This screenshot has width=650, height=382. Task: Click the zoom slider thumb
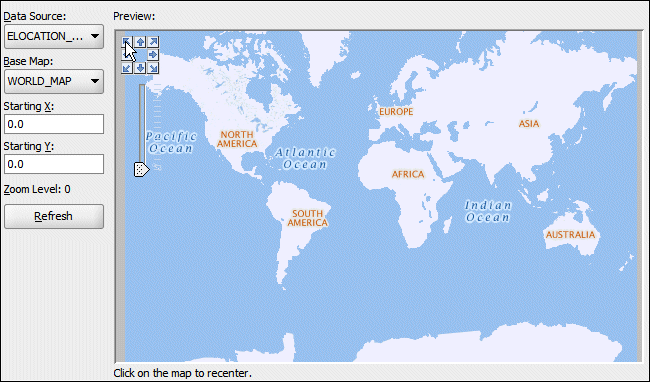(x=141, y=169)
